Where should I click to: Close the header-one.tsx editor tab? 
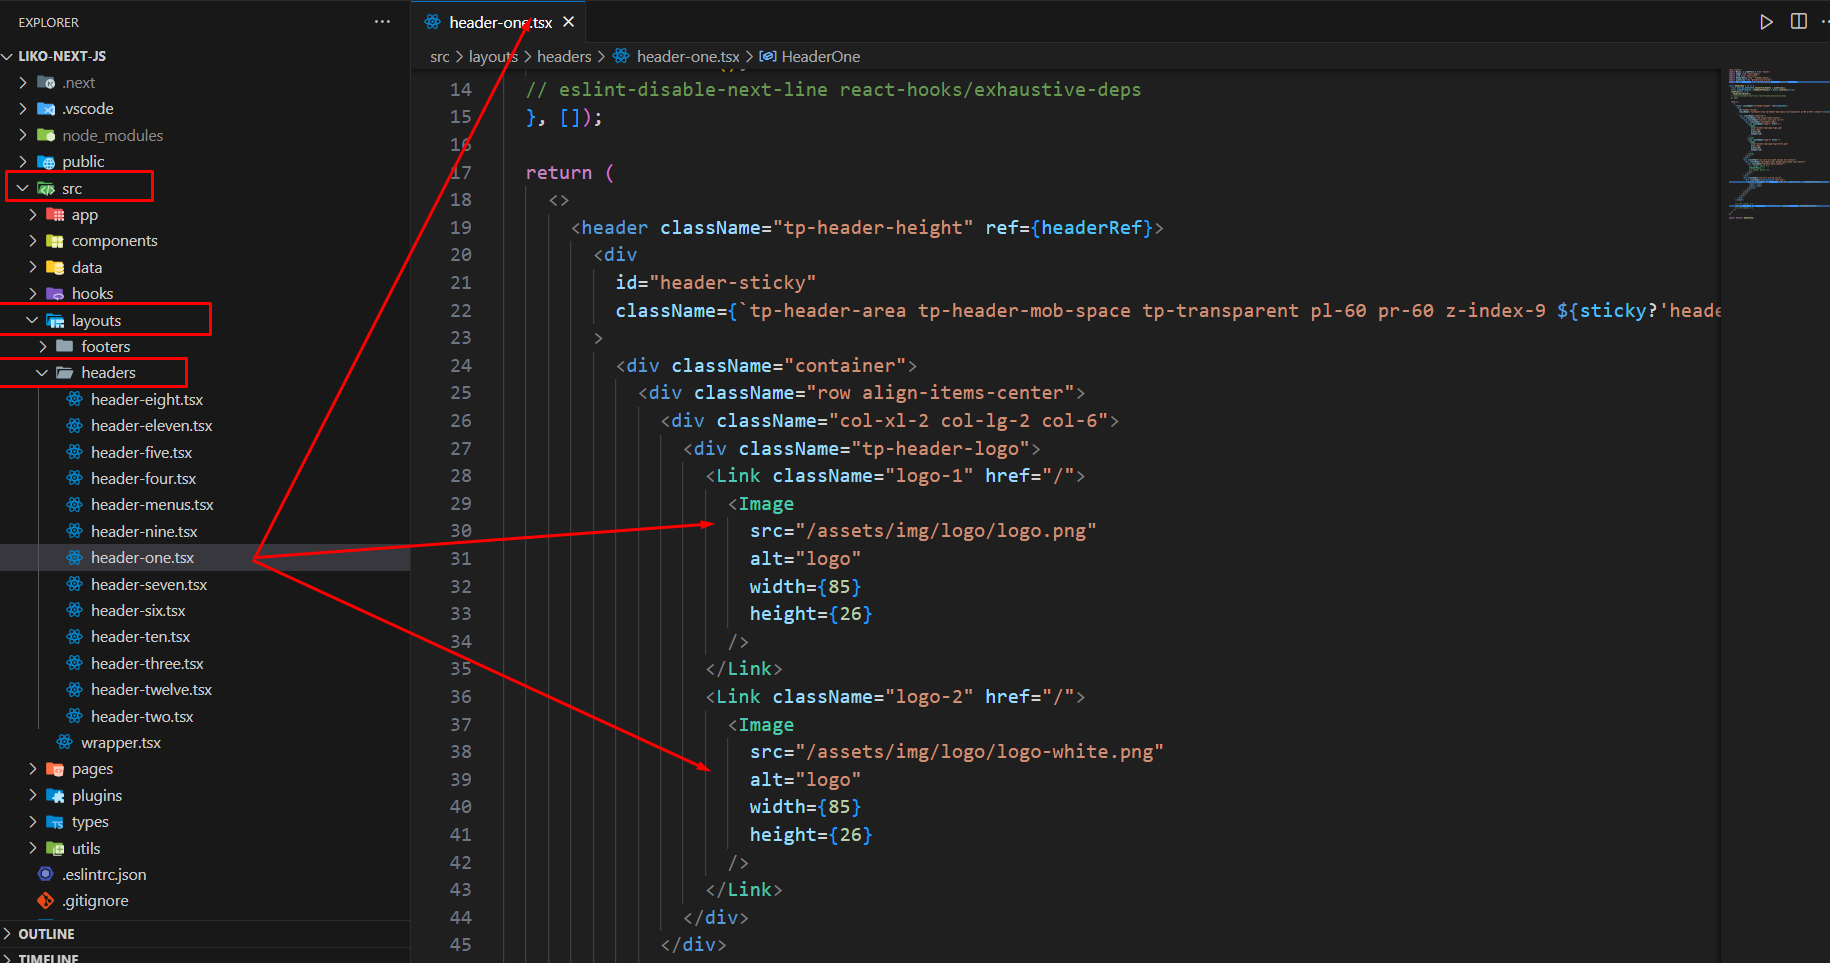(568, 22)
